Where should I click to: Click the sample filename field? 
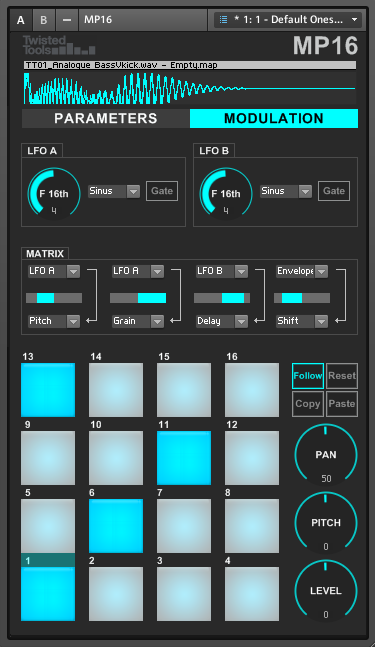coord(190,65)
